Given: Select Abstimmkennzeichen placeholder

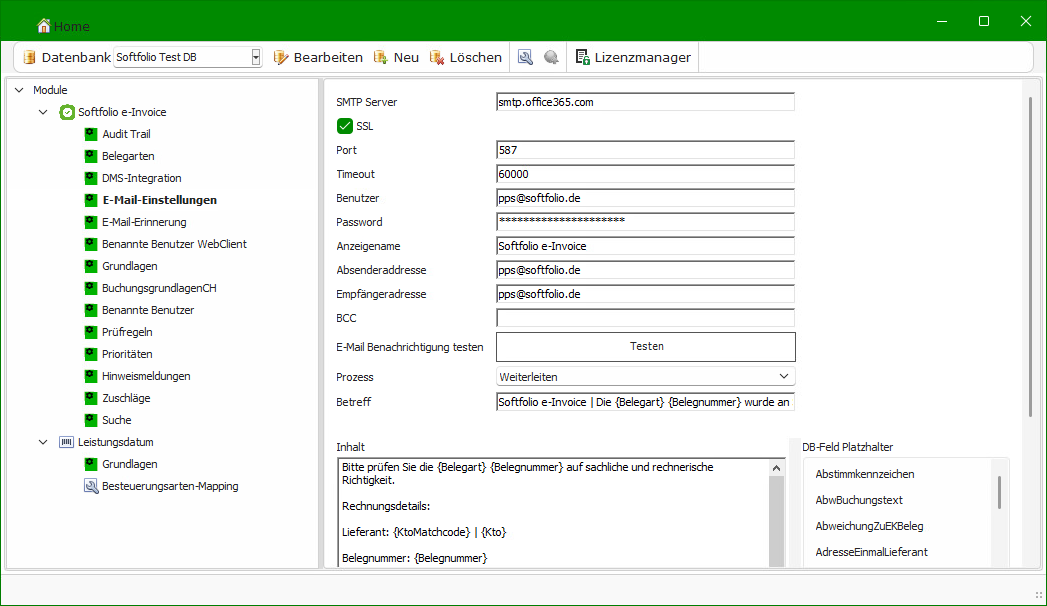Looking at the screenshot, I should 865,474.
